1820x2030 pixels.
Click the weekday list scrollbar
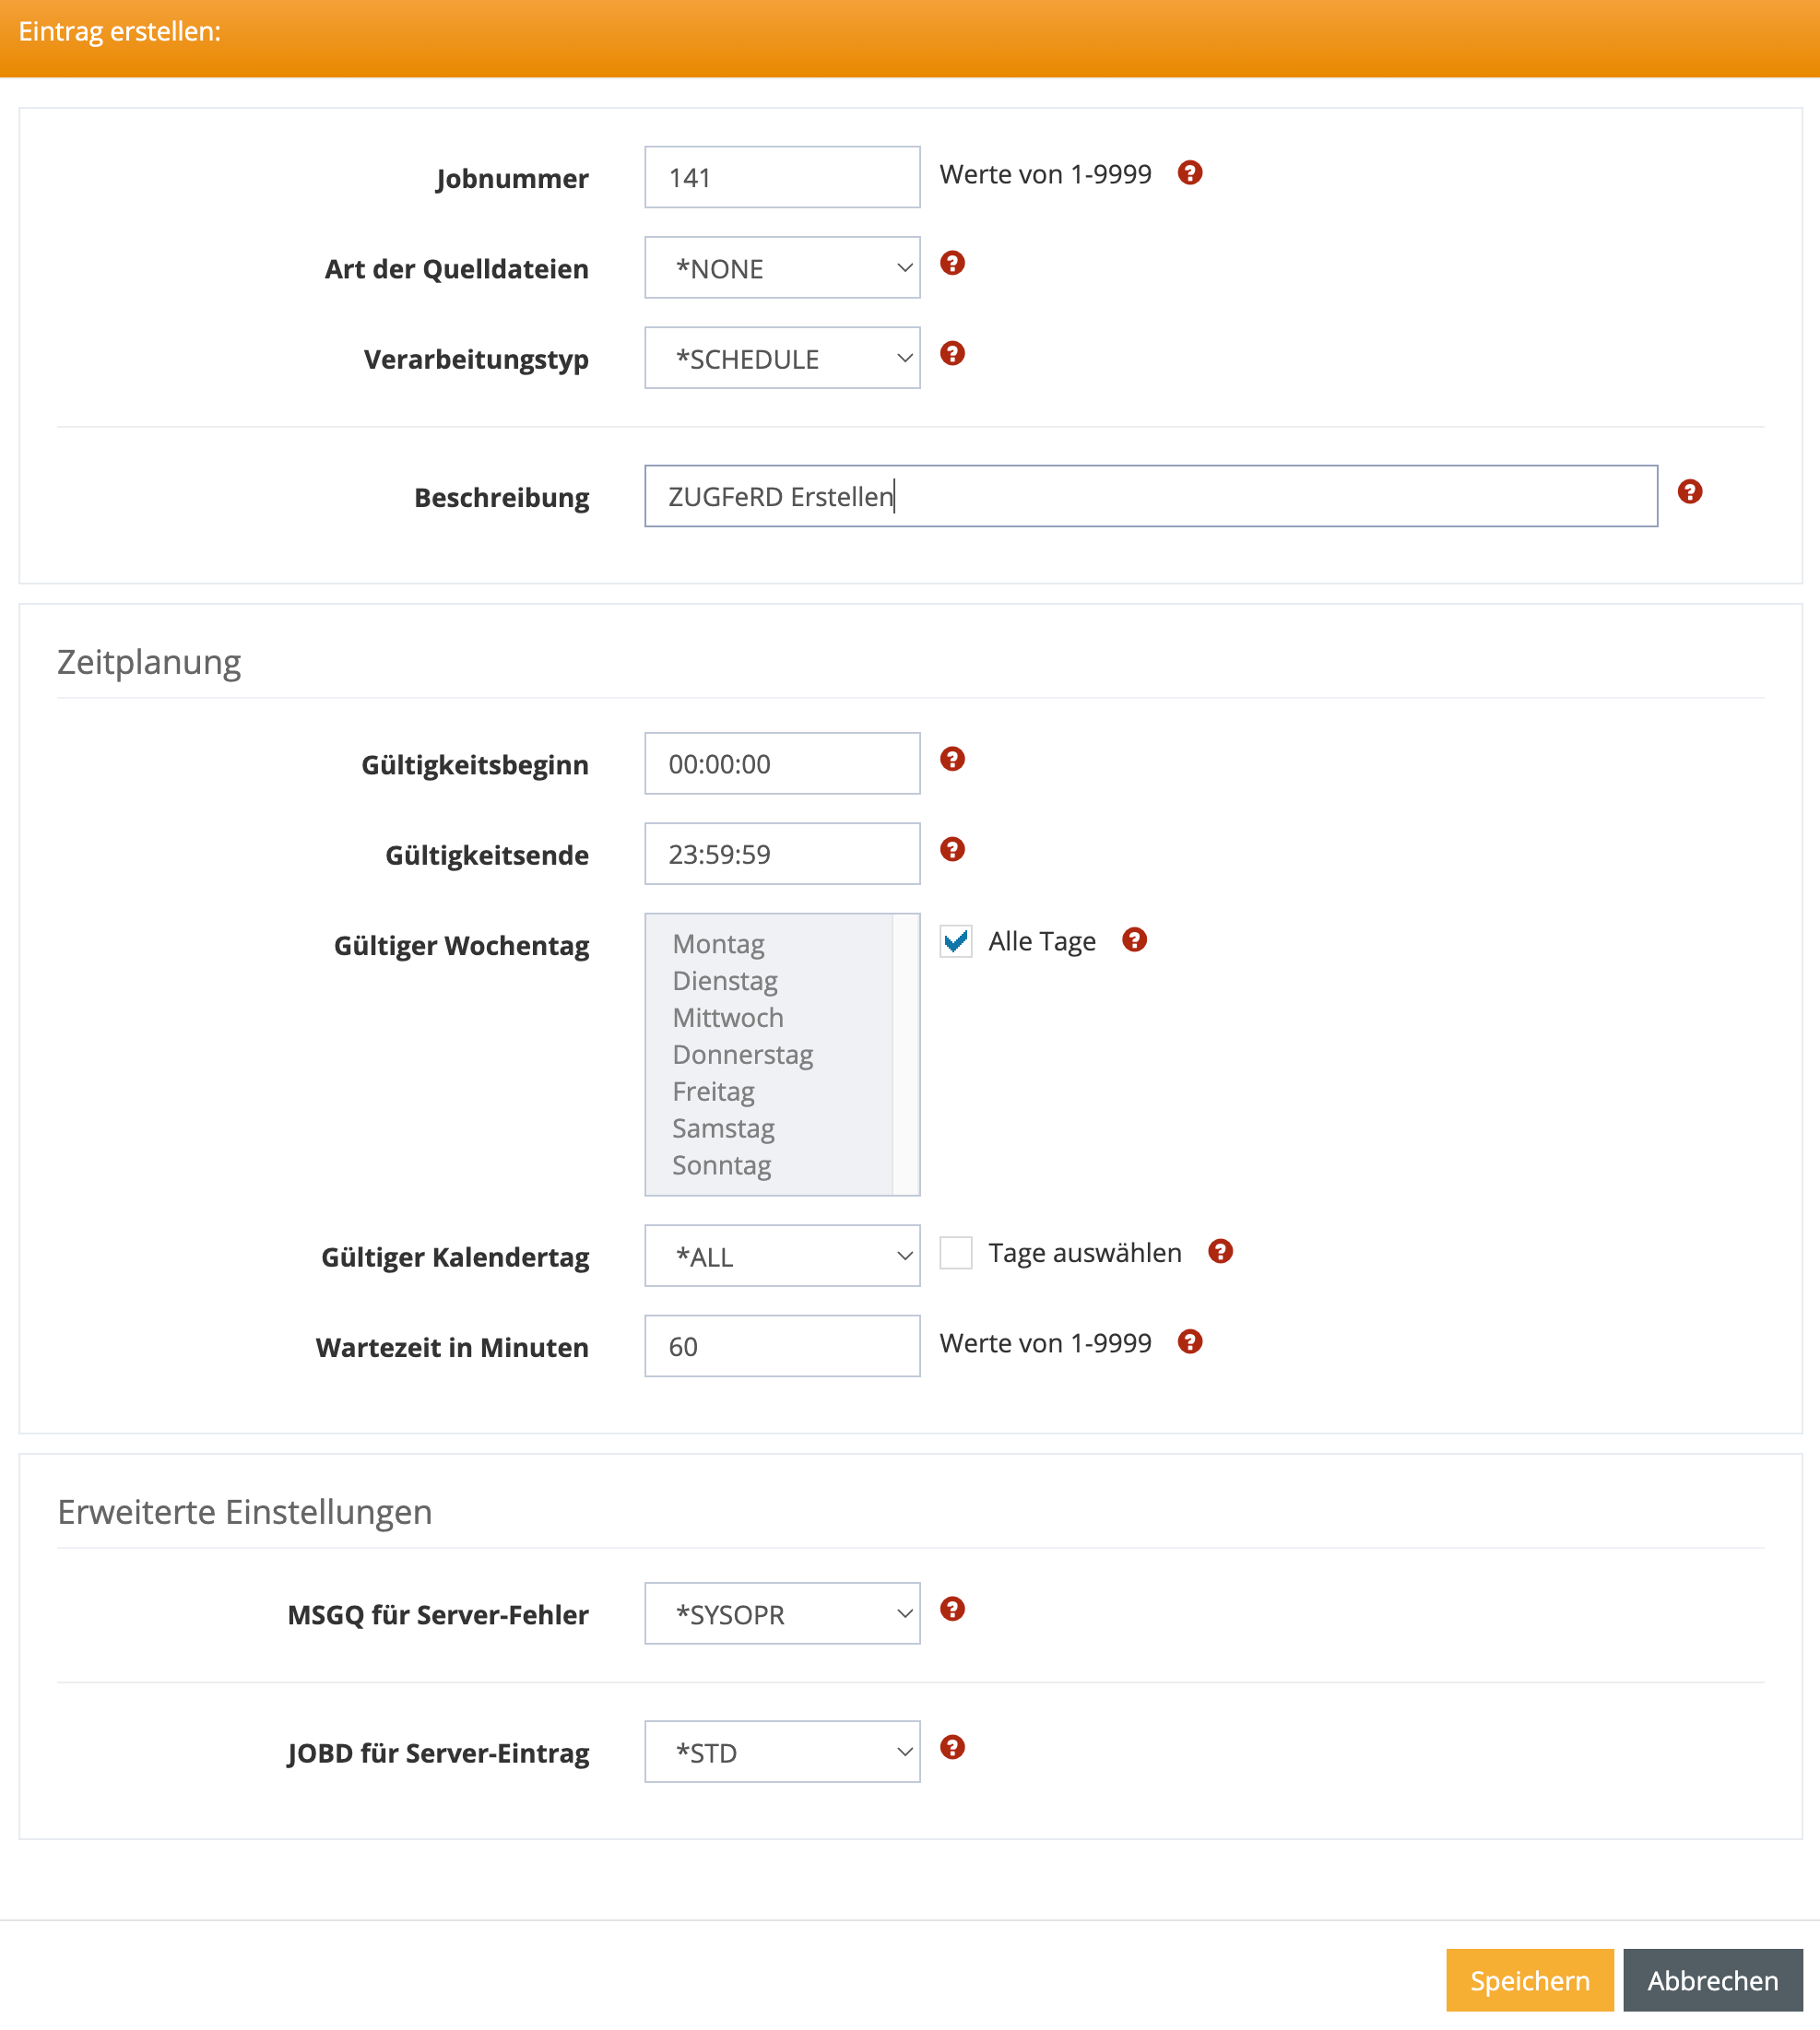pos(905,1054)
